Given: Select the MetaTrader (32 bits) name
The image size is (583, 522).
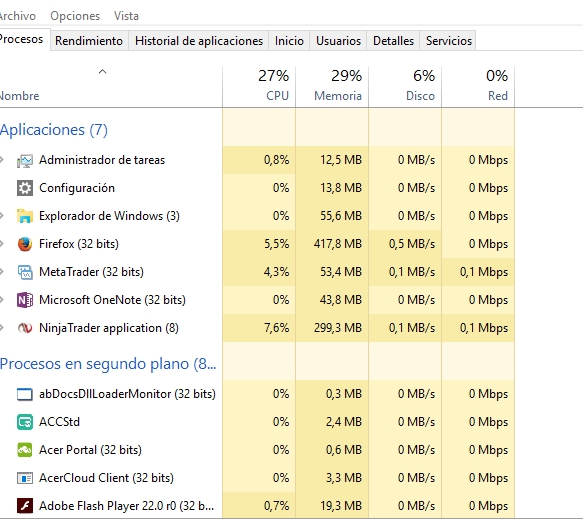Looking at the screenshot, I should click(x=91, y=272).
